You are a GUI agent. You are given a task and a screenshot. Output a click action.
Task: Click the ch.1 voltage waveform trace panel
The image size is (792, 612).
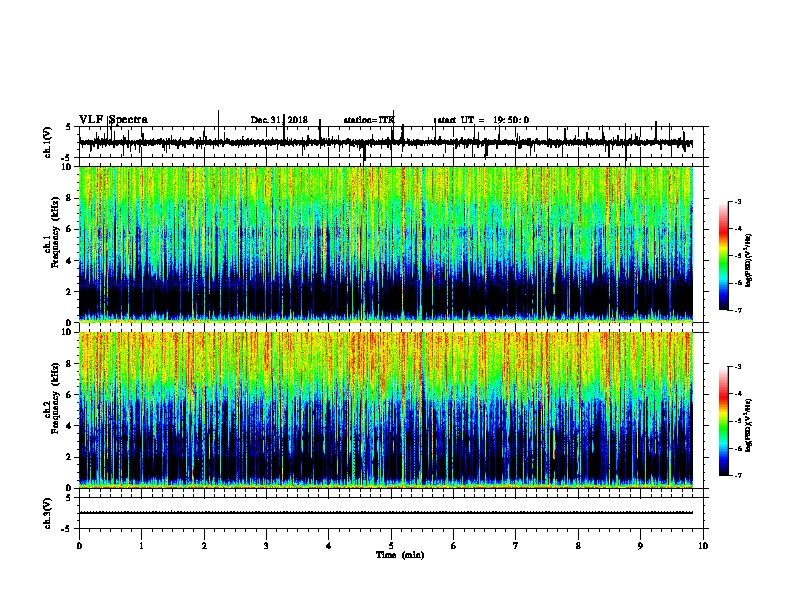point(391,142)
